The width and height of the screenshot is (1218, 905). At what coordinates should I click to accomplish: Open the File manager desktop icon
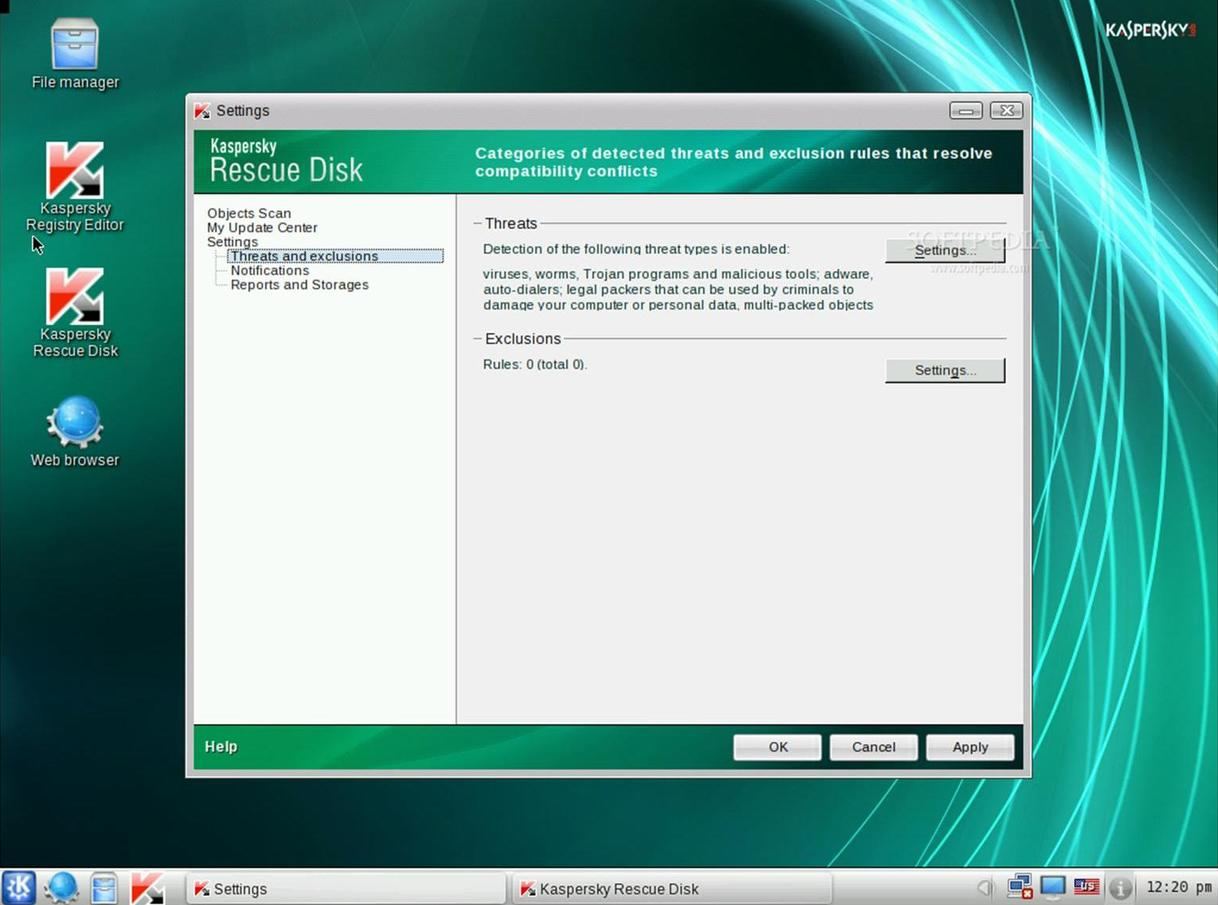click(75, 55)
